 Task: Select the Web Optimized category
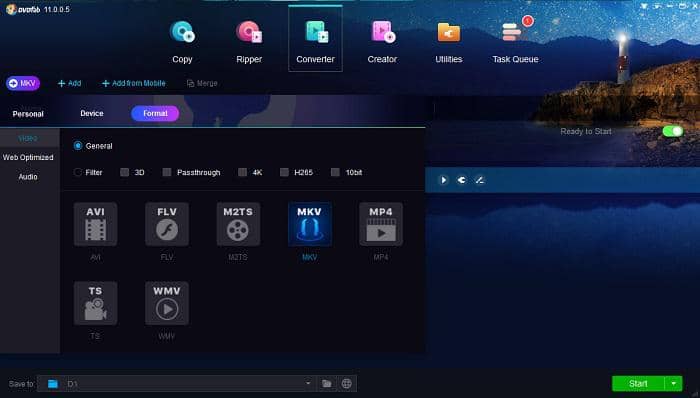[28, 158]
